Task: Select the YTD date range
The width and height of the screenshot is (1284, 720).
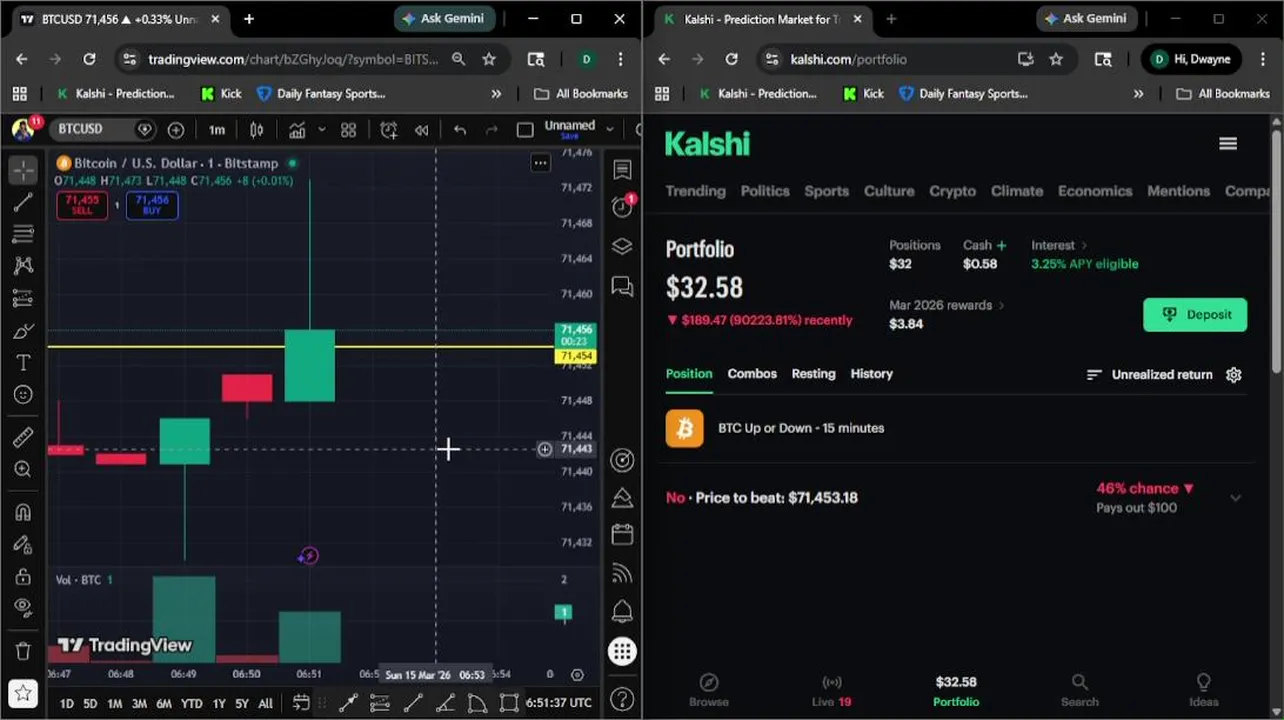Action: pyautogui.click(x=191, y=703)
